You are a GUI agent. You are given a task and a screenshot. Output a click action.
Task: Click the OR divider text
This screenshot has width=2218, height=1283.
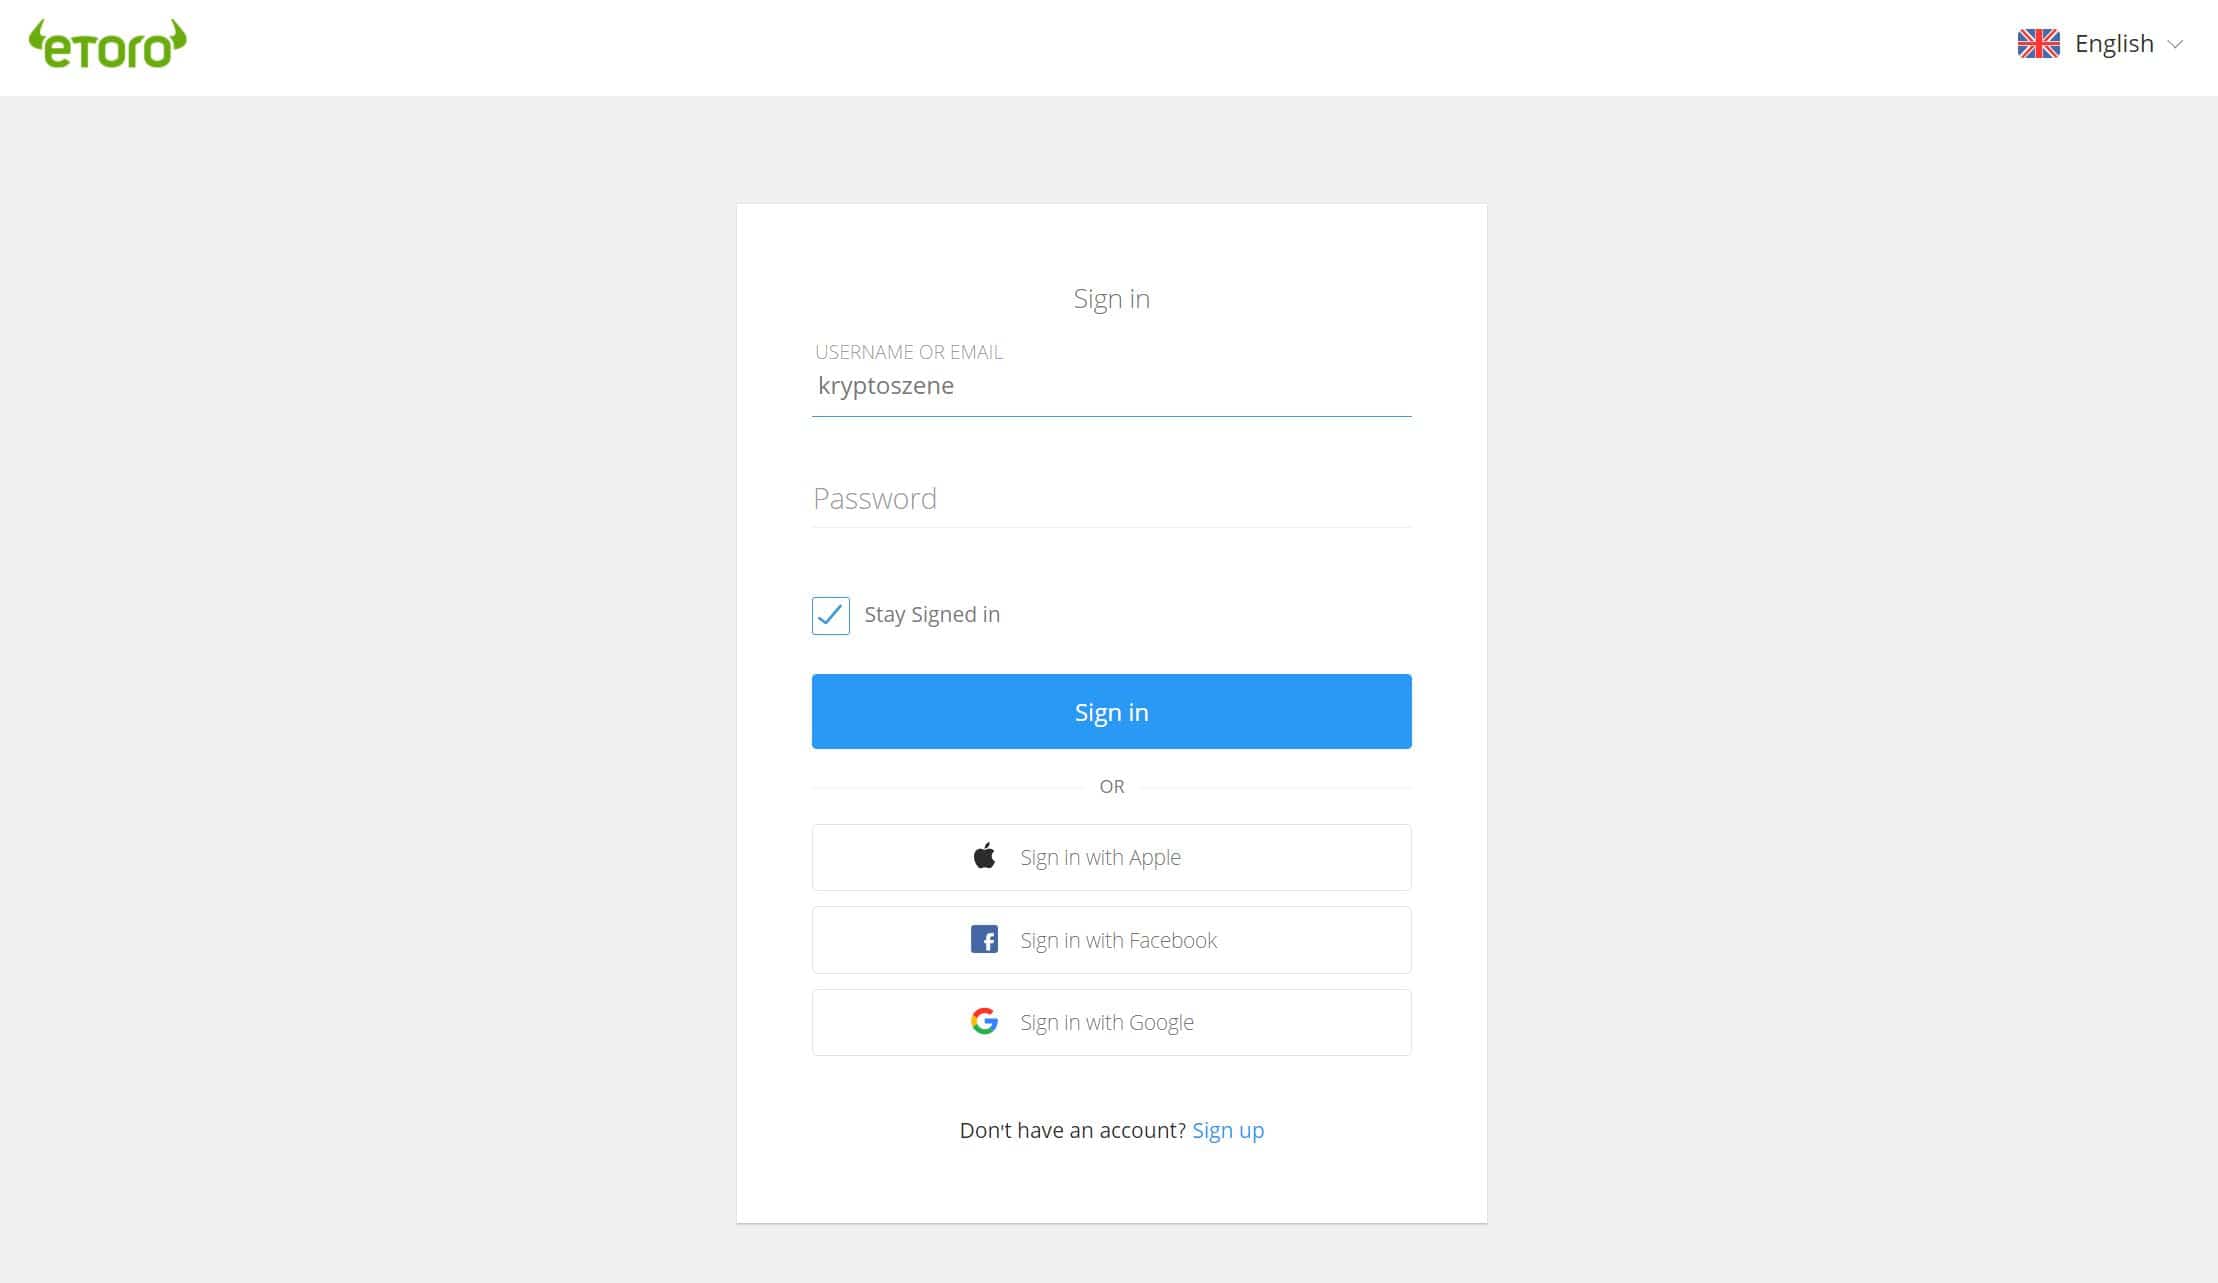coord(1111,787)
